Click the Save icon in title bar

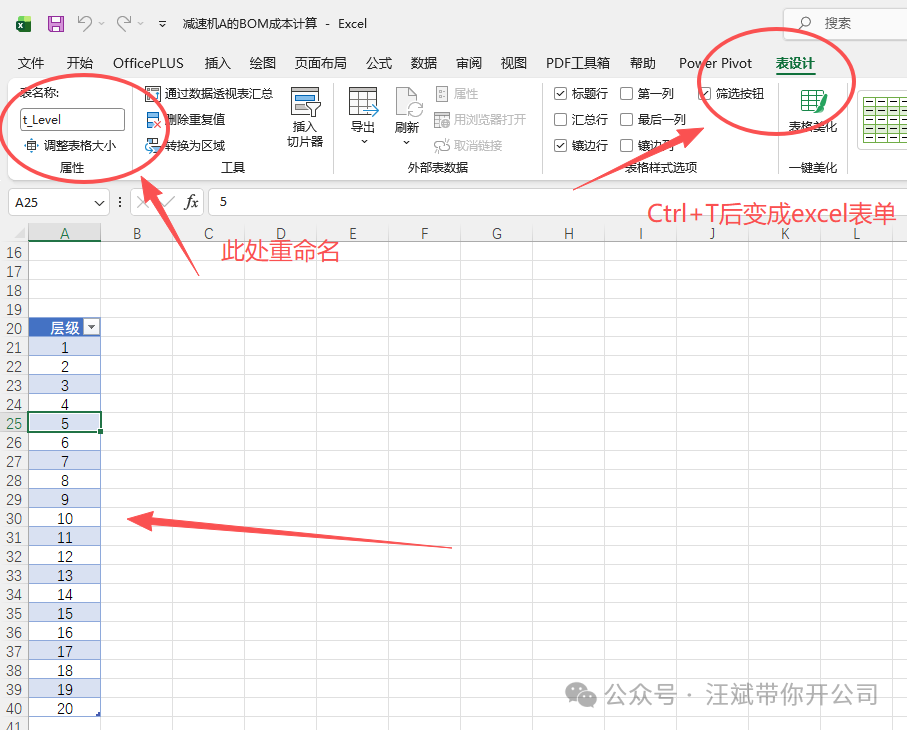[56, 23]
